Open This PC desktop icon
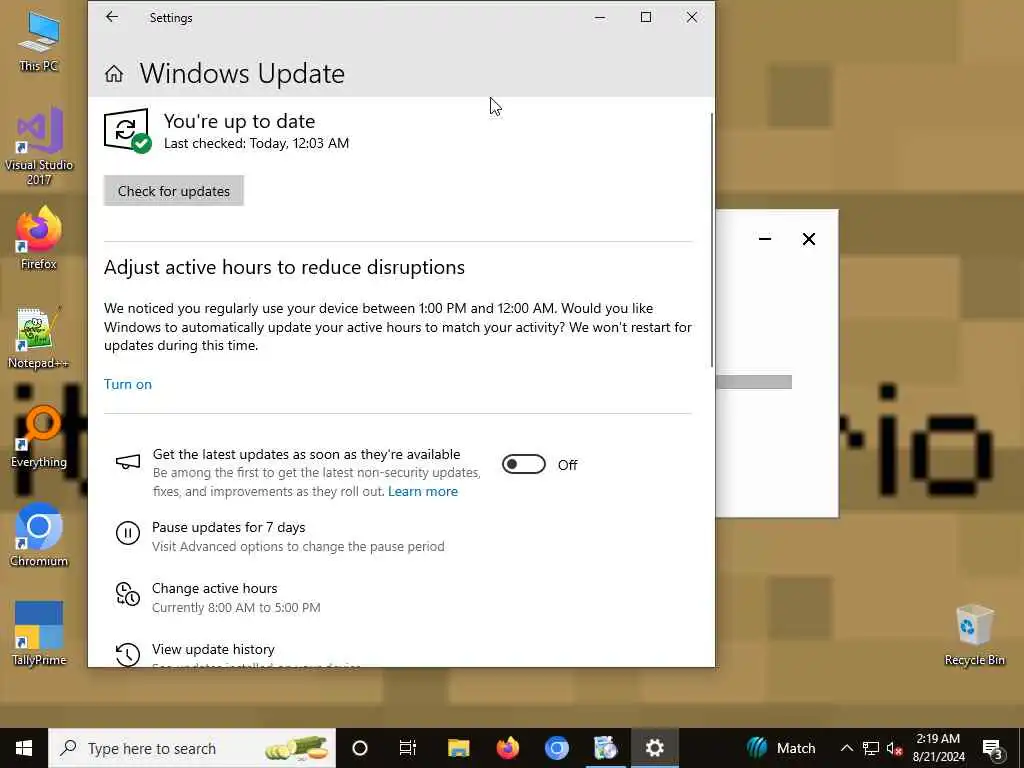Viewport: 1024px width, 768px height. coord(39,40)
